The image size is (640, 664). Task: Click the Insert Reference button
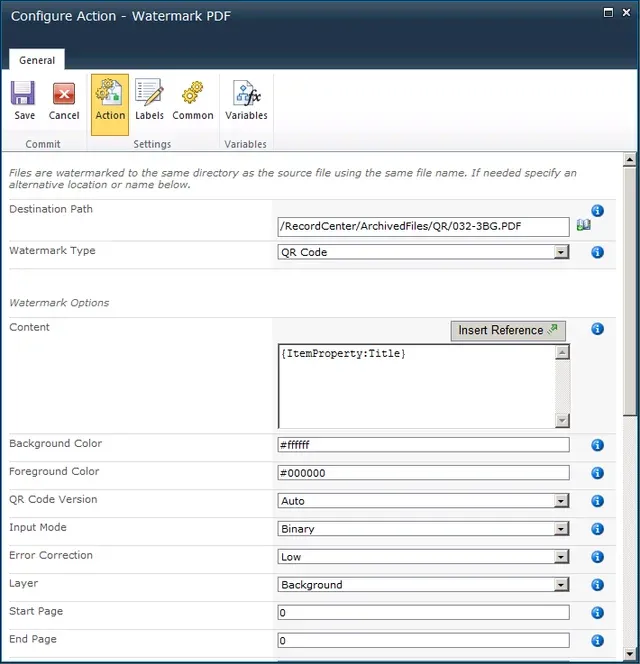[508, 330]
